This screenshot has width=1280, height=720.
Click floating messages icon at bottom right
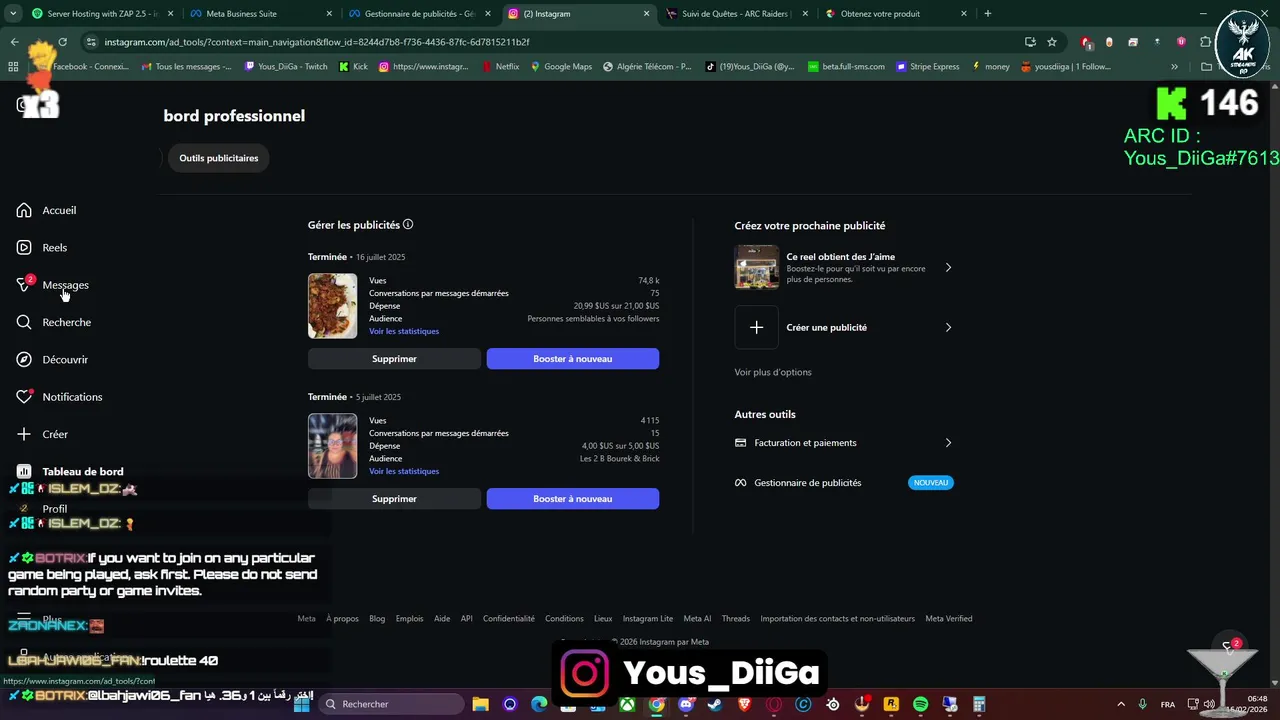(x=1228, y=647)
